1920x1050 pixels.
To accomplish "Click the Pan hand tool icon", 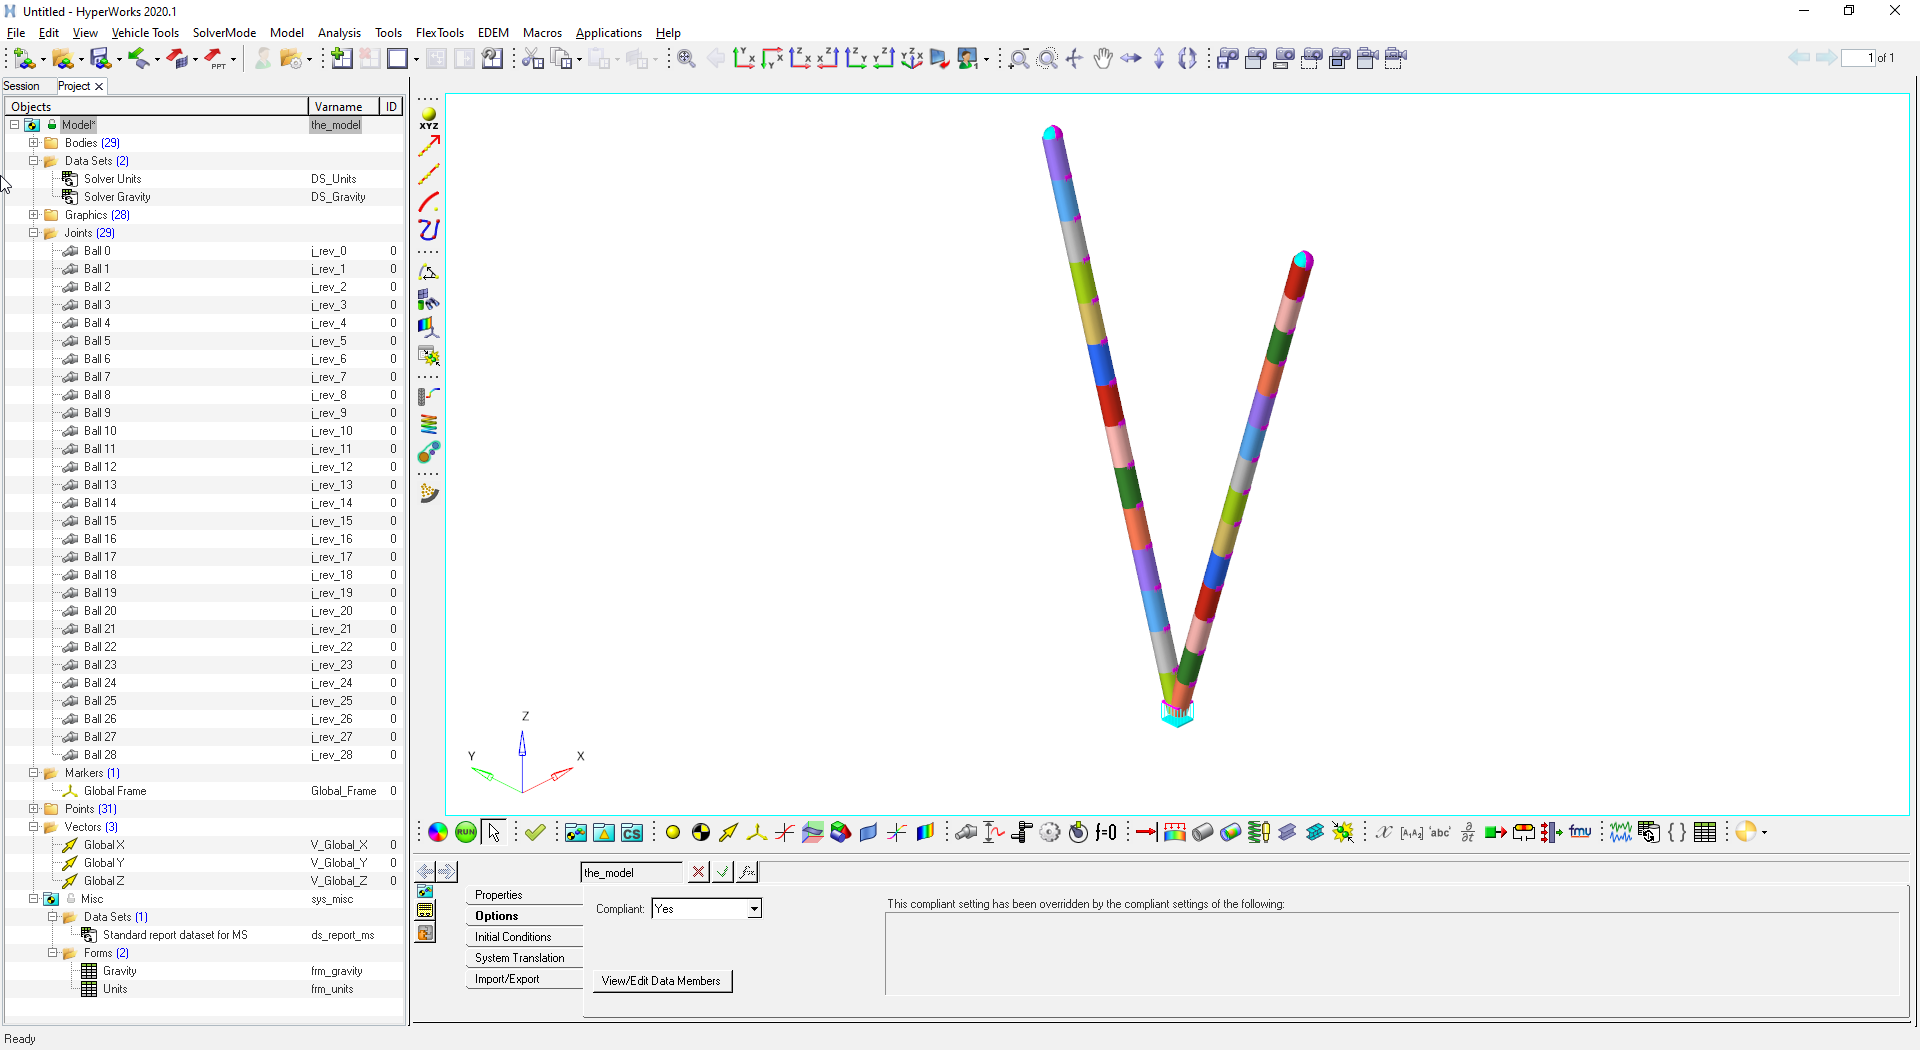I will 1103,59.
